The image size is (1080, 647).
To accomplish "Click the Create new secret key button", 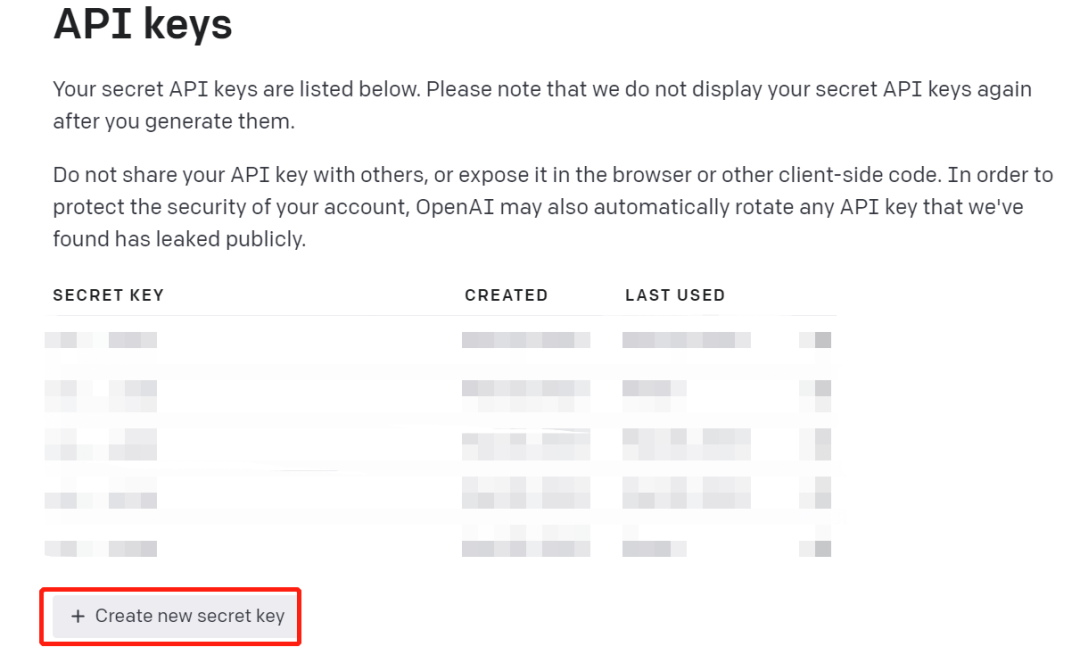I will 175,616.
